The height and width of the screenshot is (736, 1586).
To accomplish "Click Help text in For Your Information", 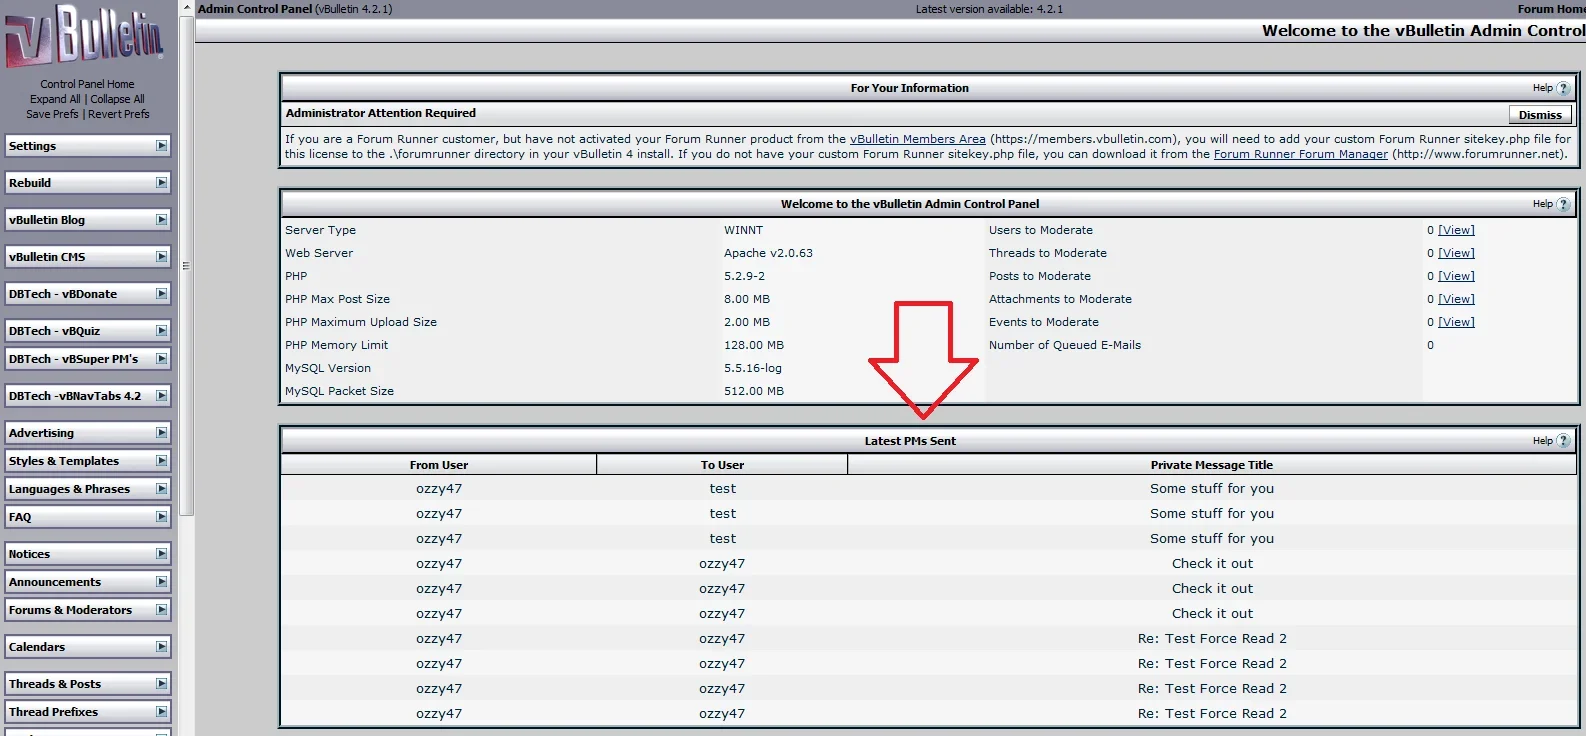I will (x=1542, y=88).
